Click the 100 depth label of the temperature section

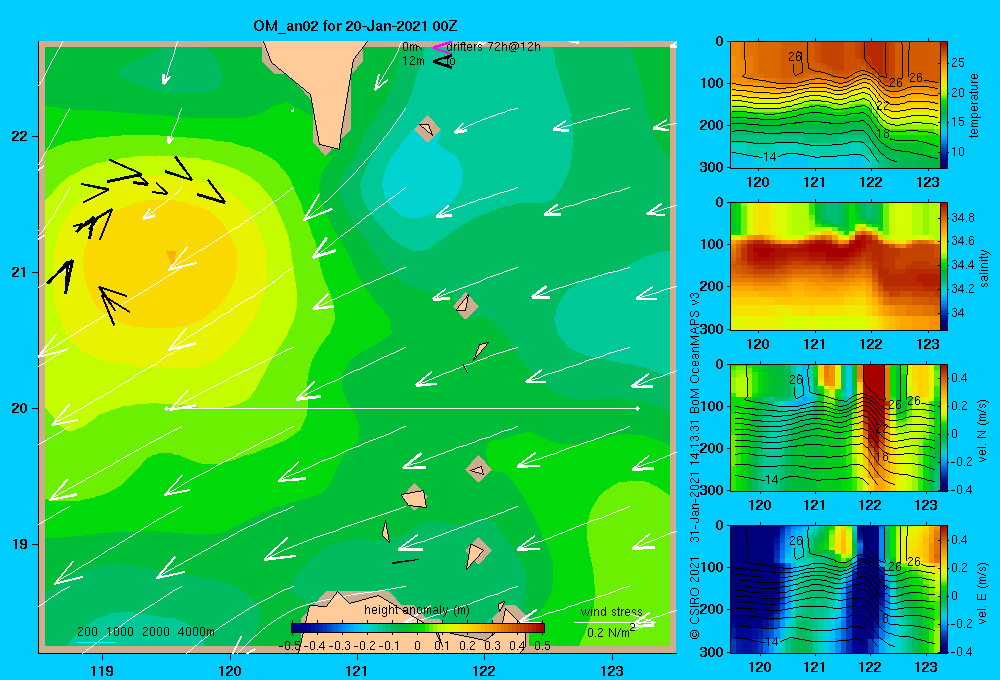coord(712,83)
